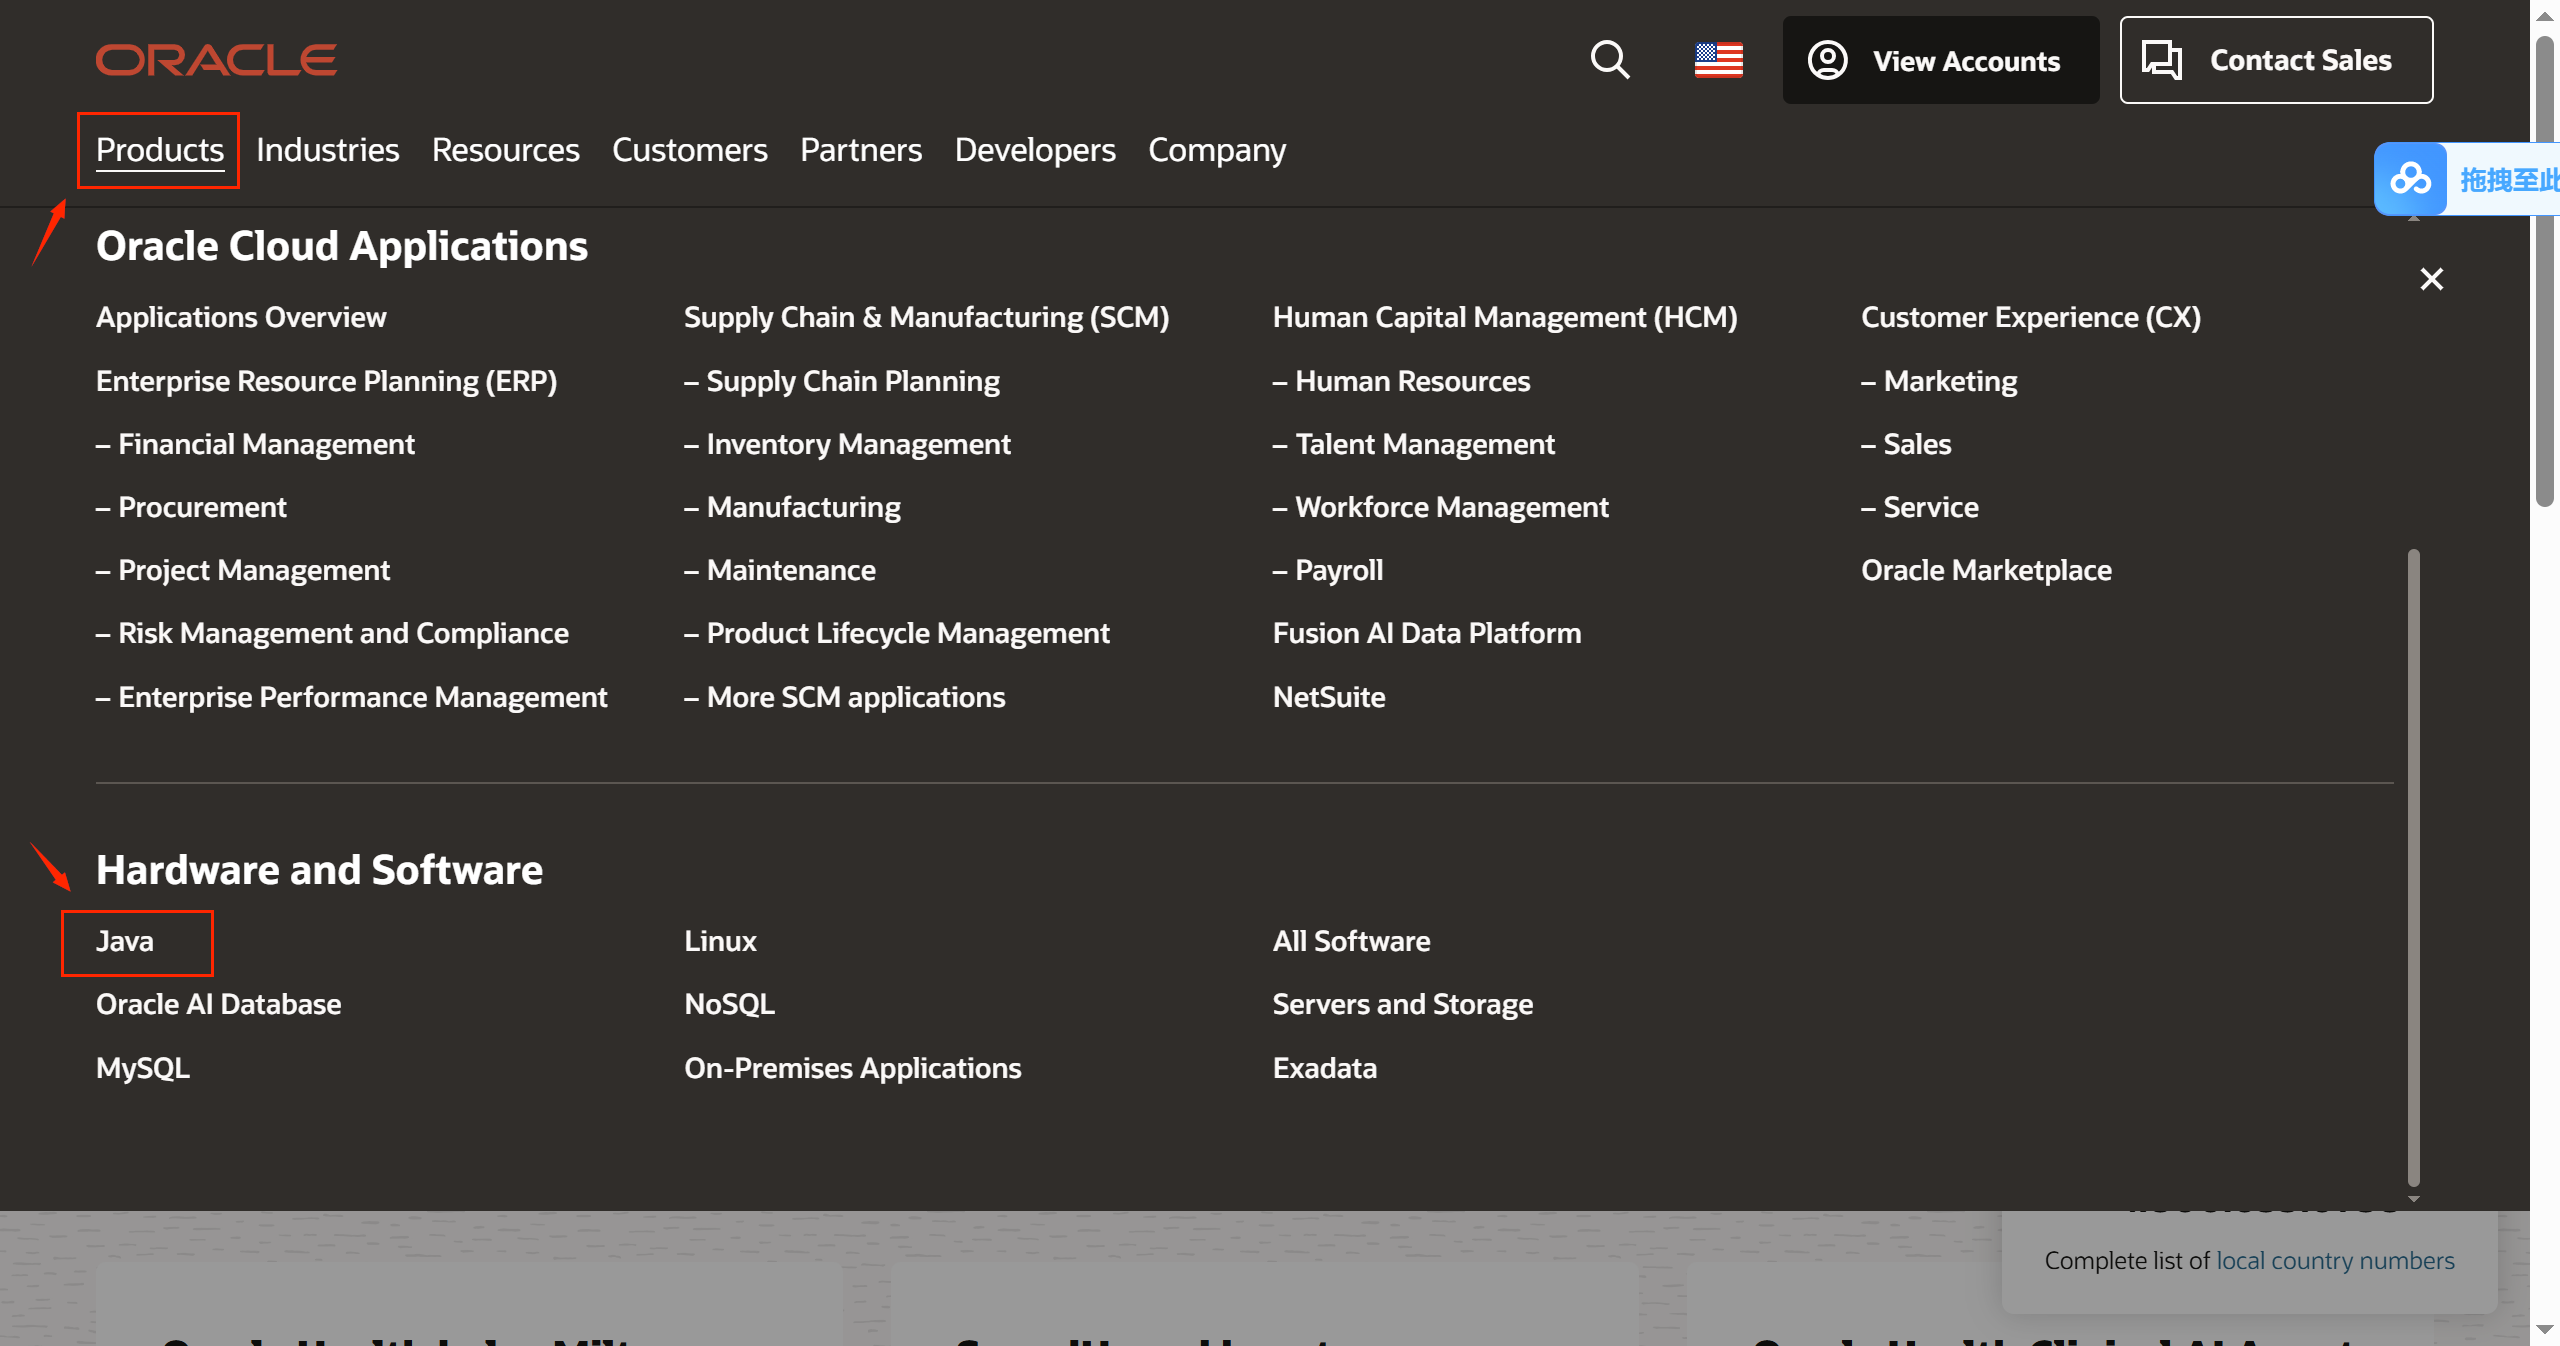Click the Contact Sales chat icon
The image size is (2560, 1346).
coord(2161,60)
